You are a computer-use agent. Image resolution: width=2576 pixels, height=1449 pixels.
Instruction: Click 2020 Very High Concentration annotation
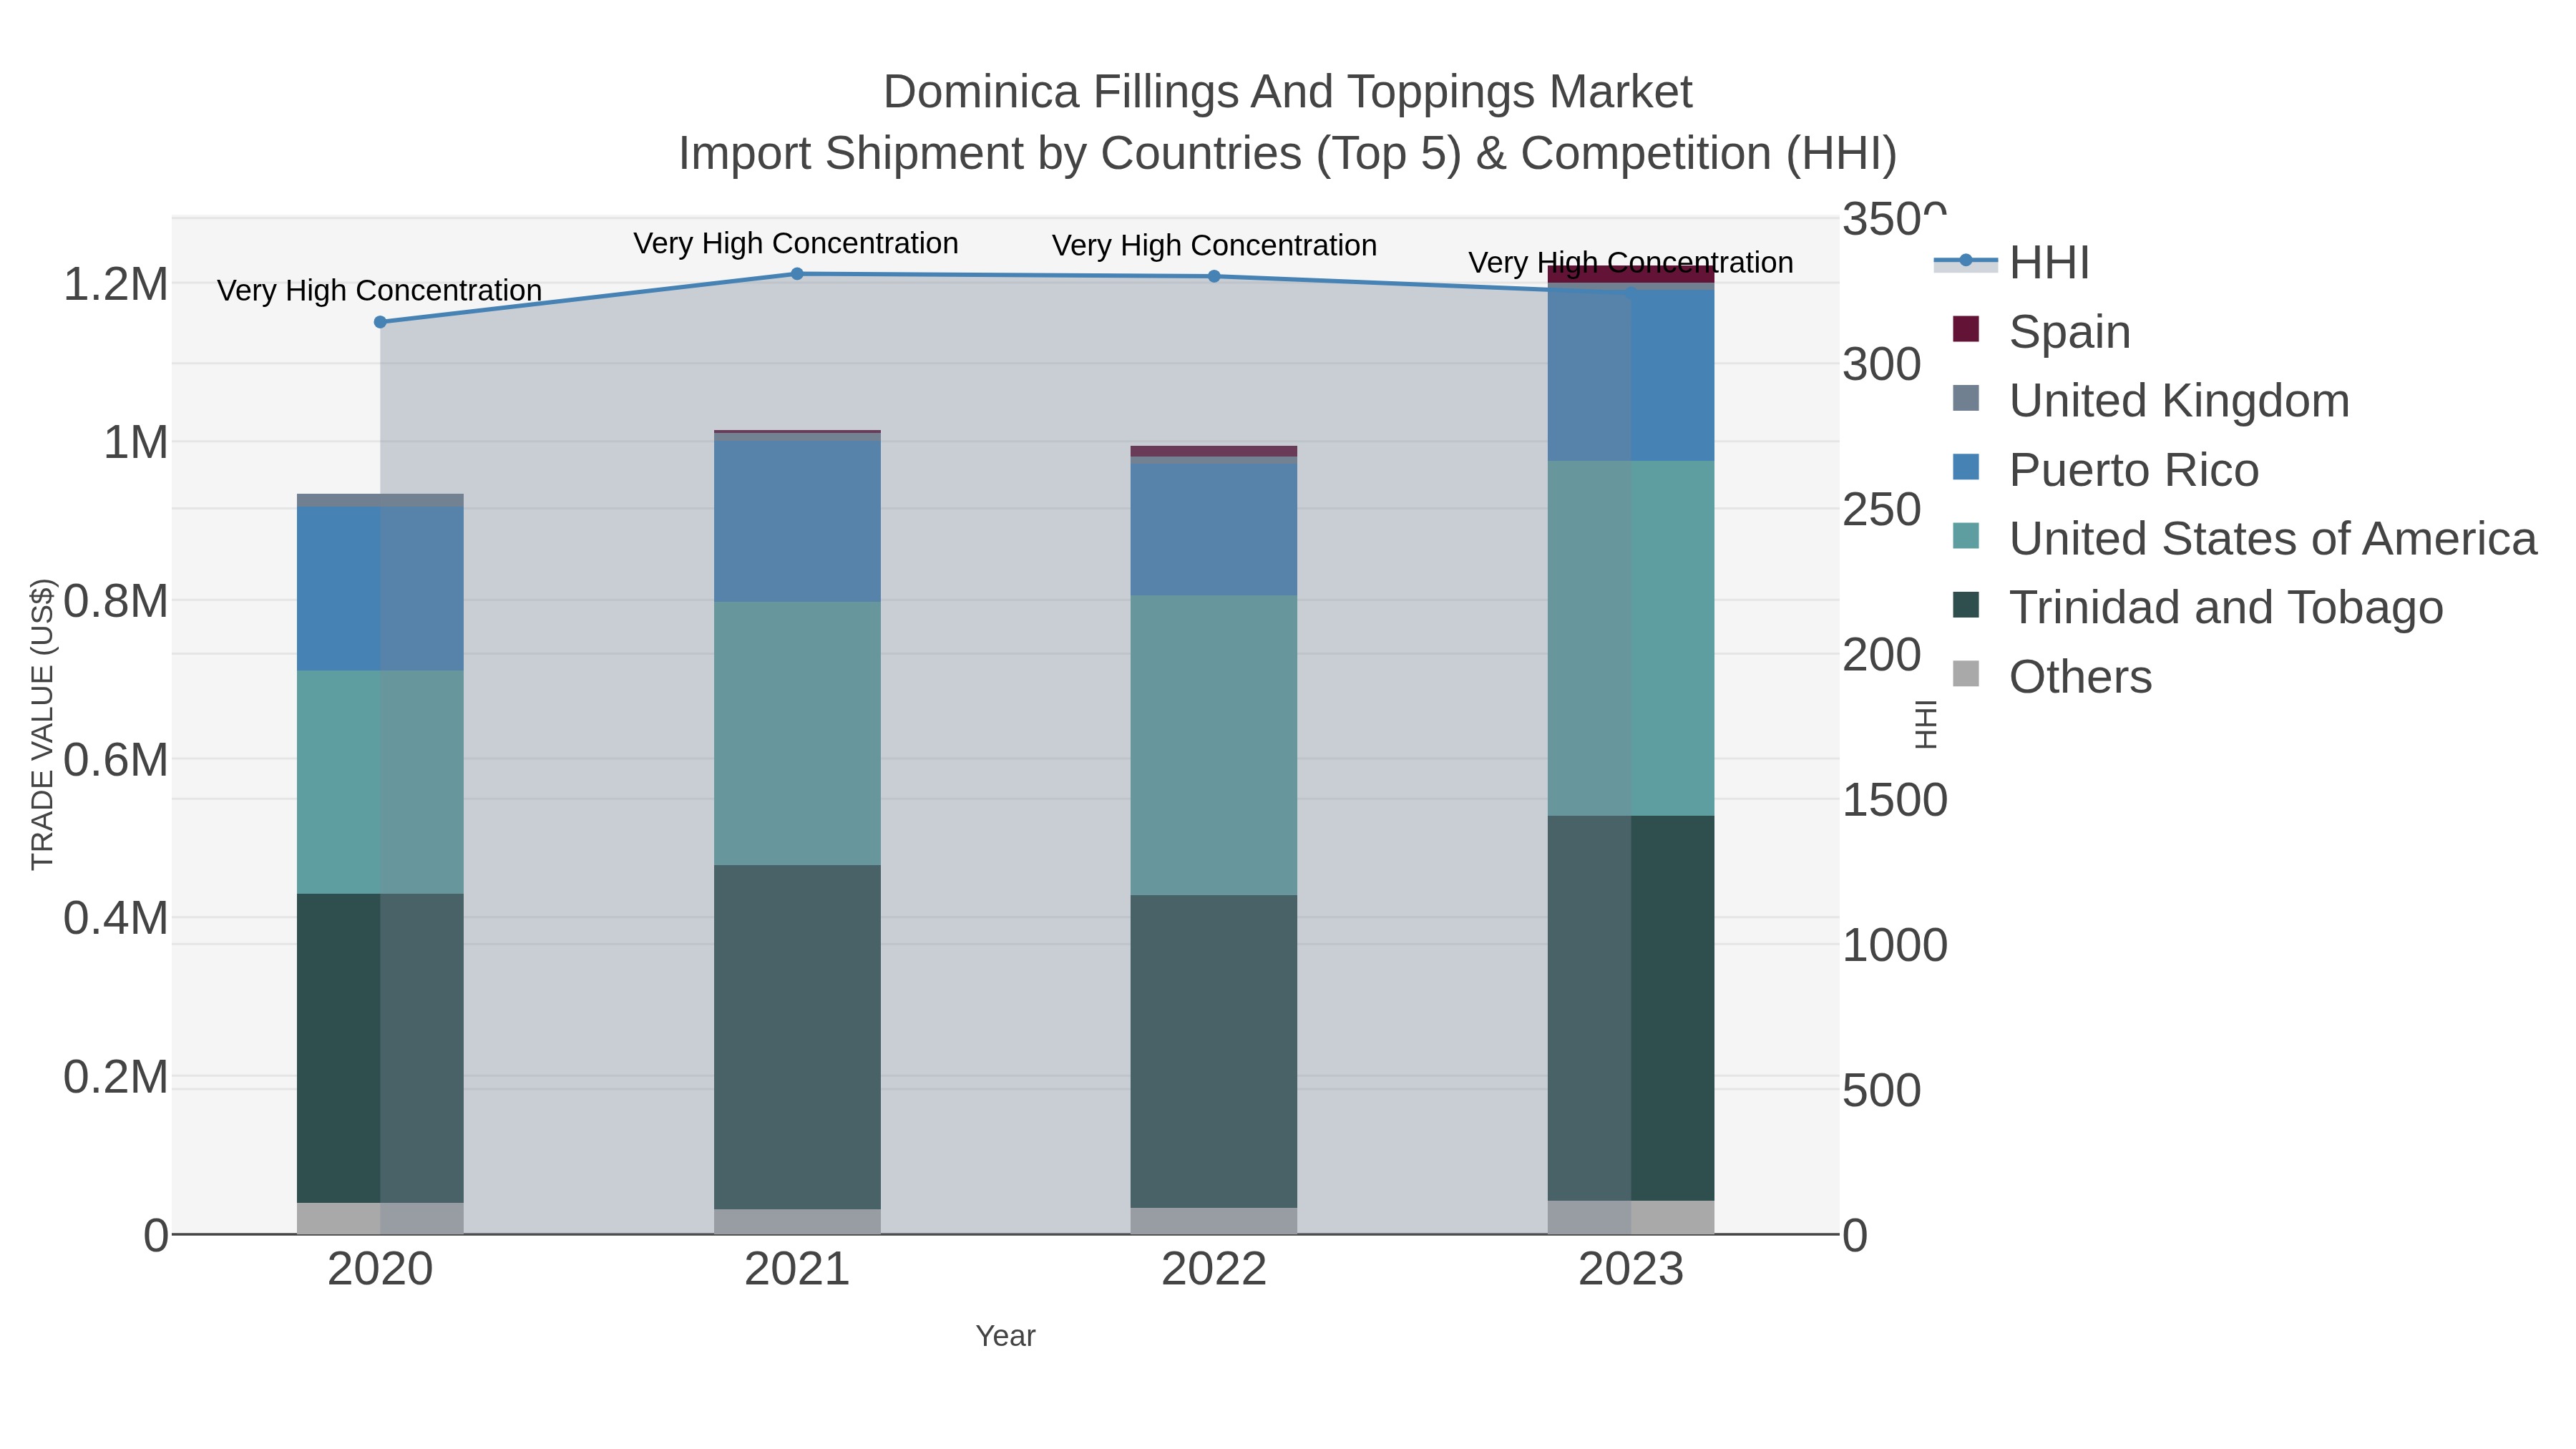coord(379,290)
